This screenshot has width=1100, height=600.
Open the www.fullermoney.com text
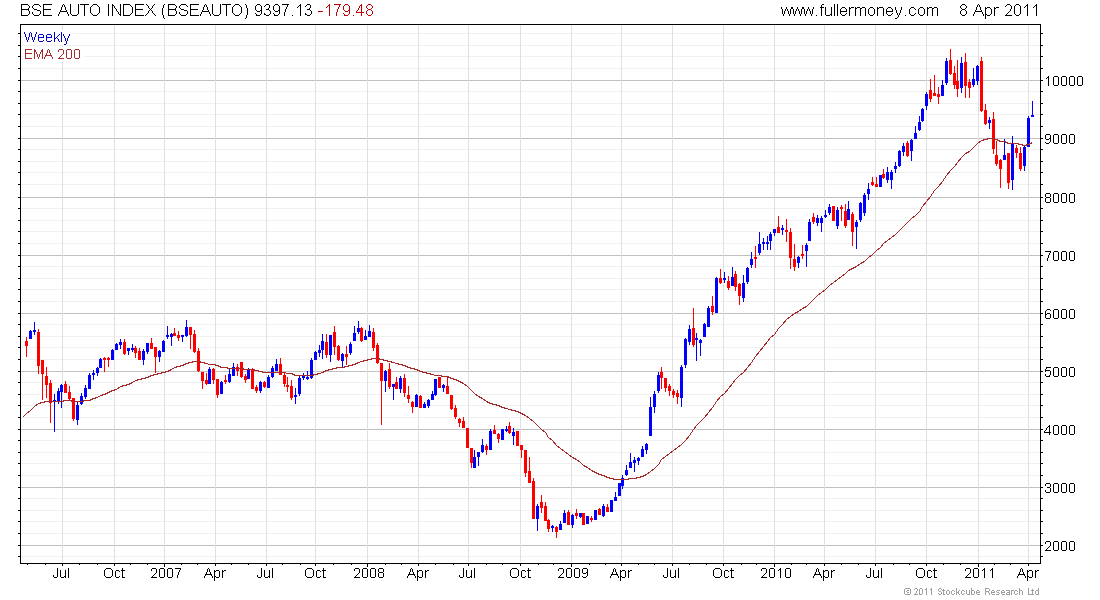[859, 11]
